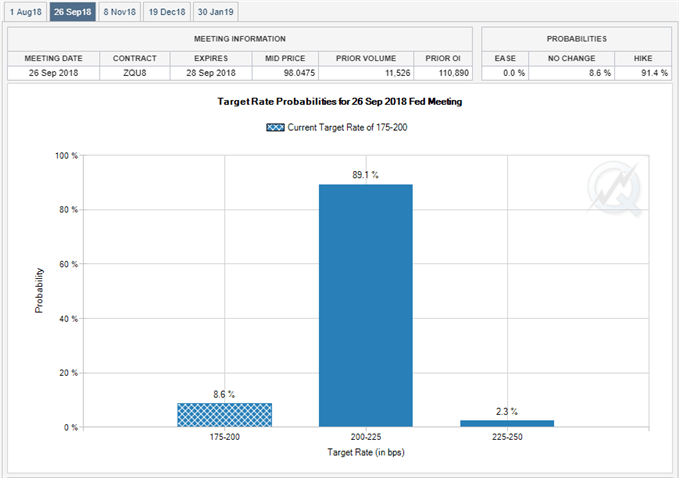The height and width of the screenshot is (478, 679).
Task: Click the 11,526 prior volume value
Action: tap(398, 73)
